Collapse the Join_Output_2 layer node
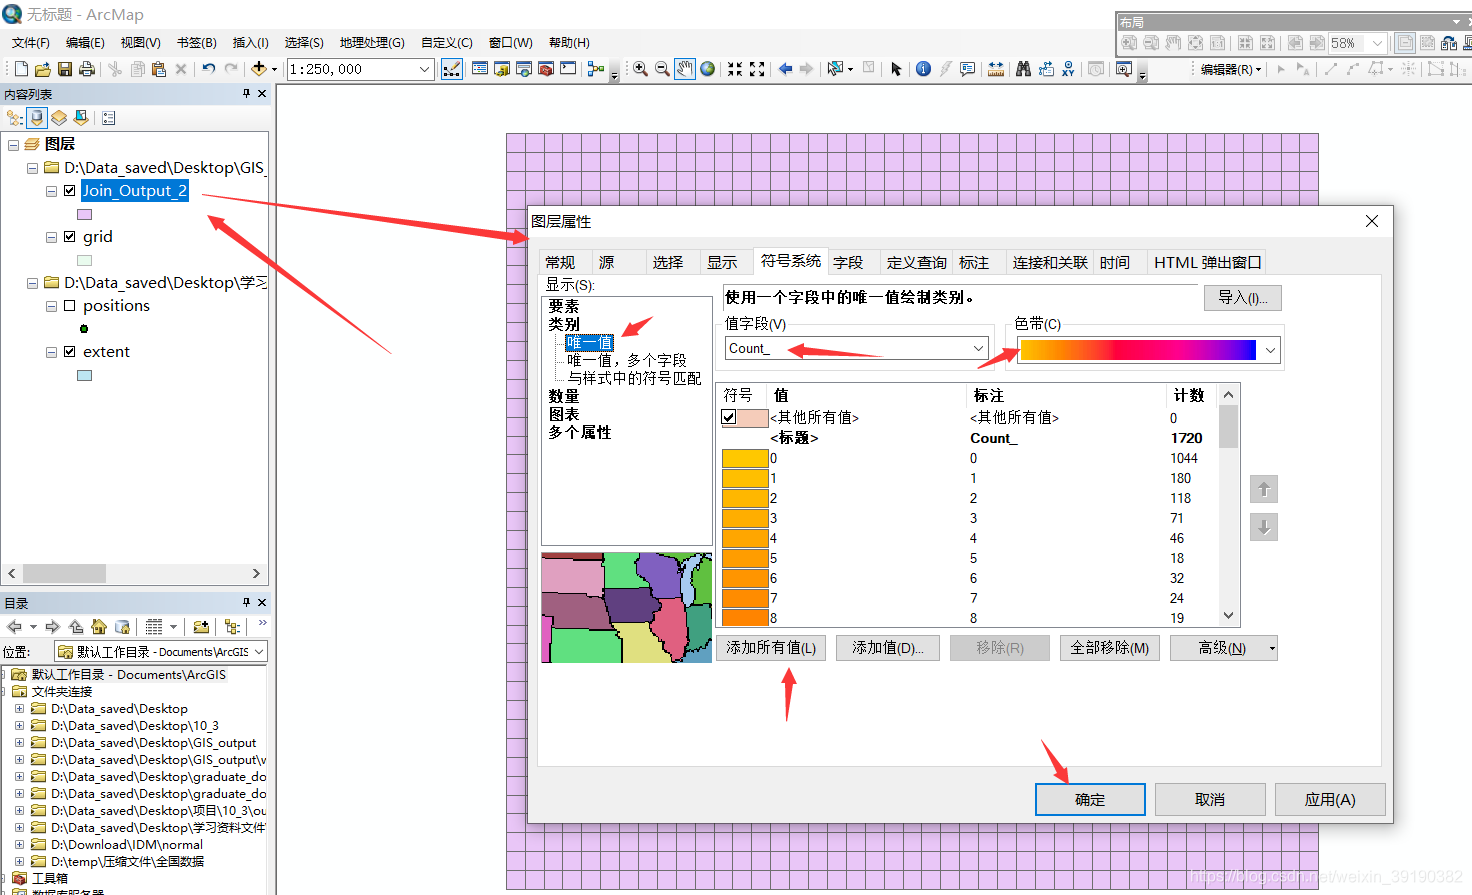 point(51,190)
